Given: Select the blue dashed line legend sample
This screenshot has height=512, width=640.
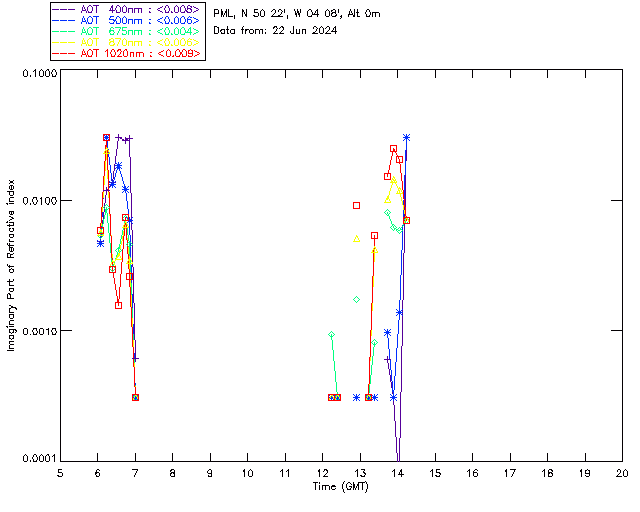Looking at the screenshot, I should coord(64,20).
